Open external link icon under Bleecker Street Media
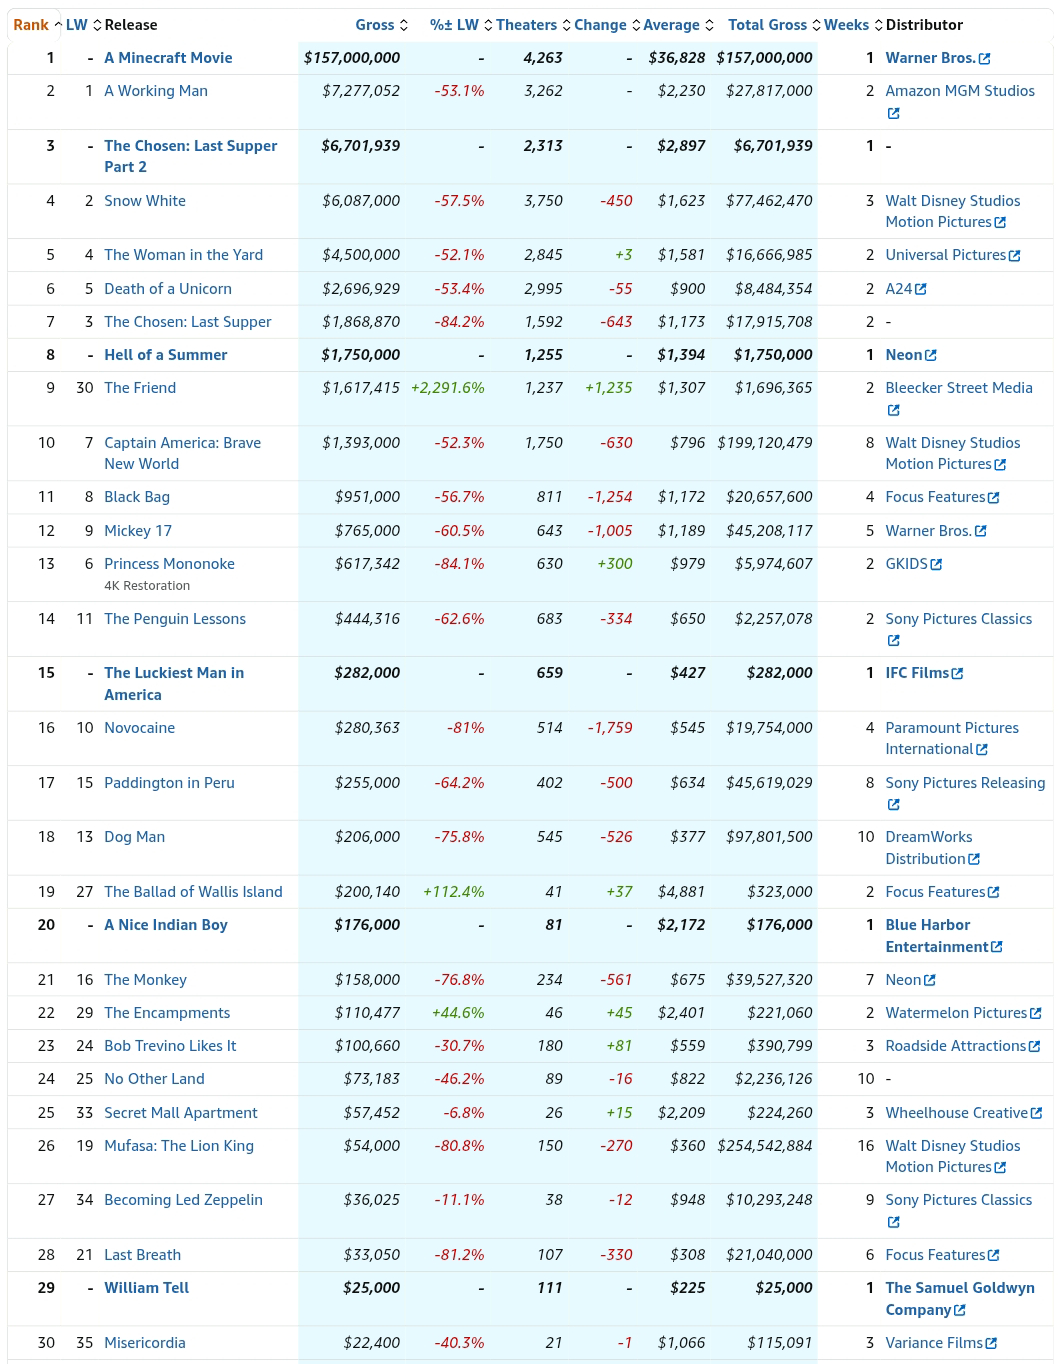 point(893,410)
